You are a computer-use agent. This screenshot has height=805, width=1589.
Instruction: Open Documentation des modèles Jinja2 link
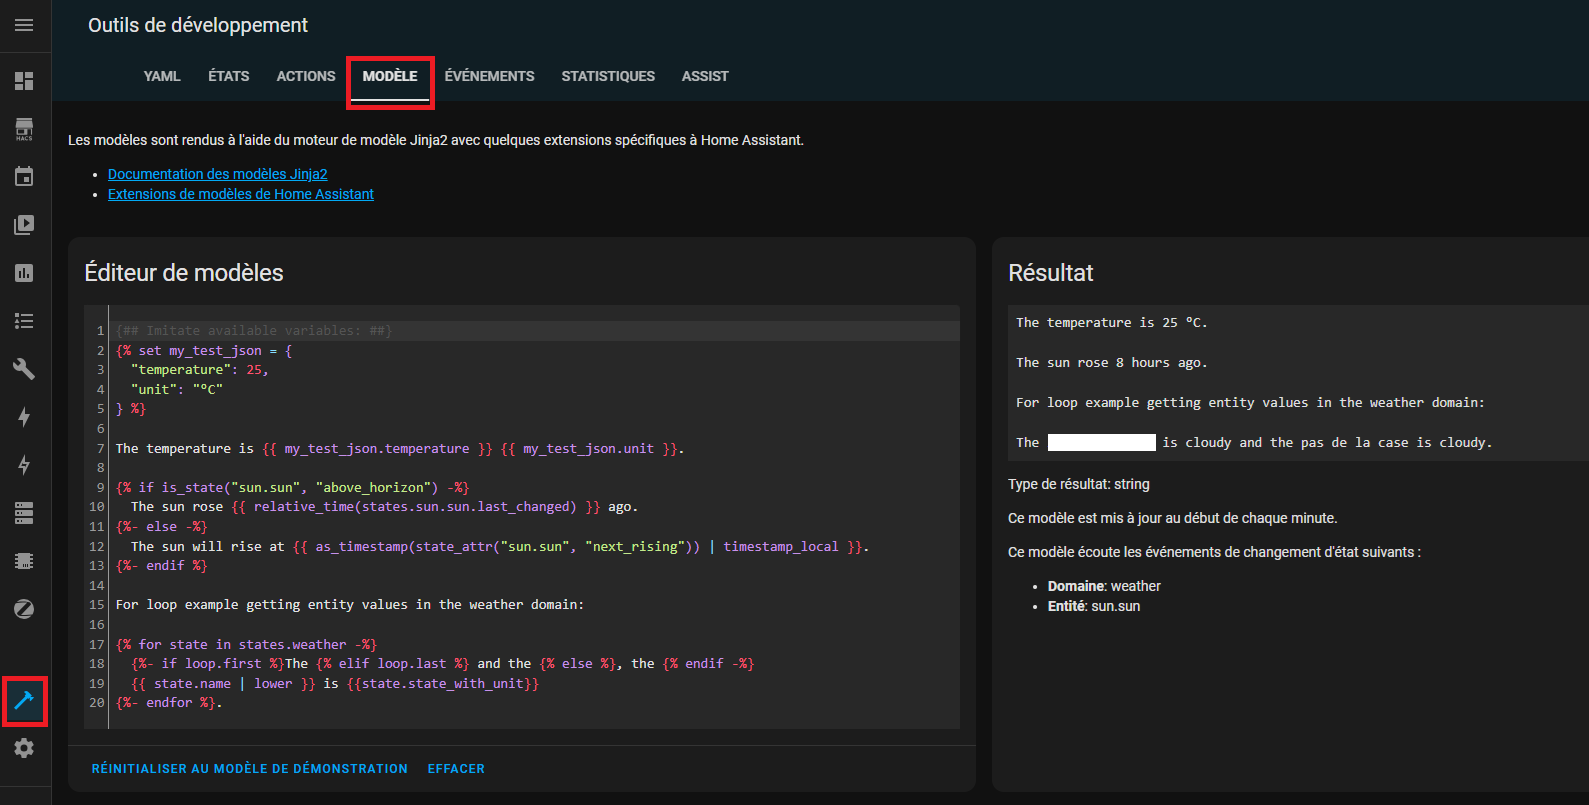pos(218,174)
